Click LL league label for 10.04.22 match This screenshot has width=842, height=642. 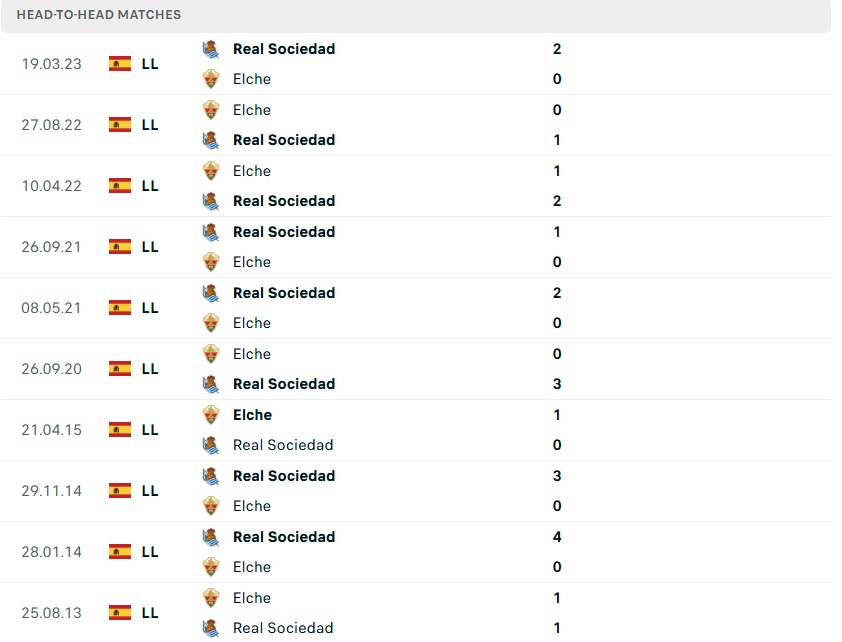click(150, 186)
